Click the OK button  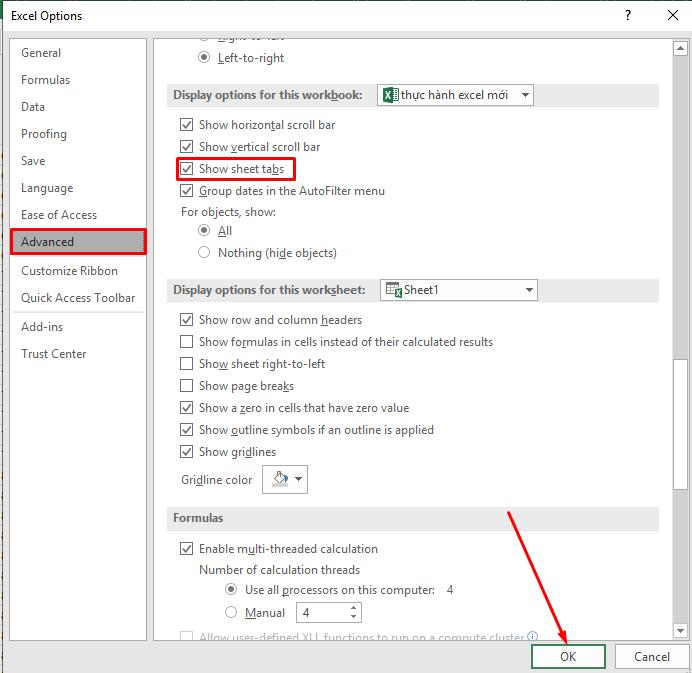point(568,657)
